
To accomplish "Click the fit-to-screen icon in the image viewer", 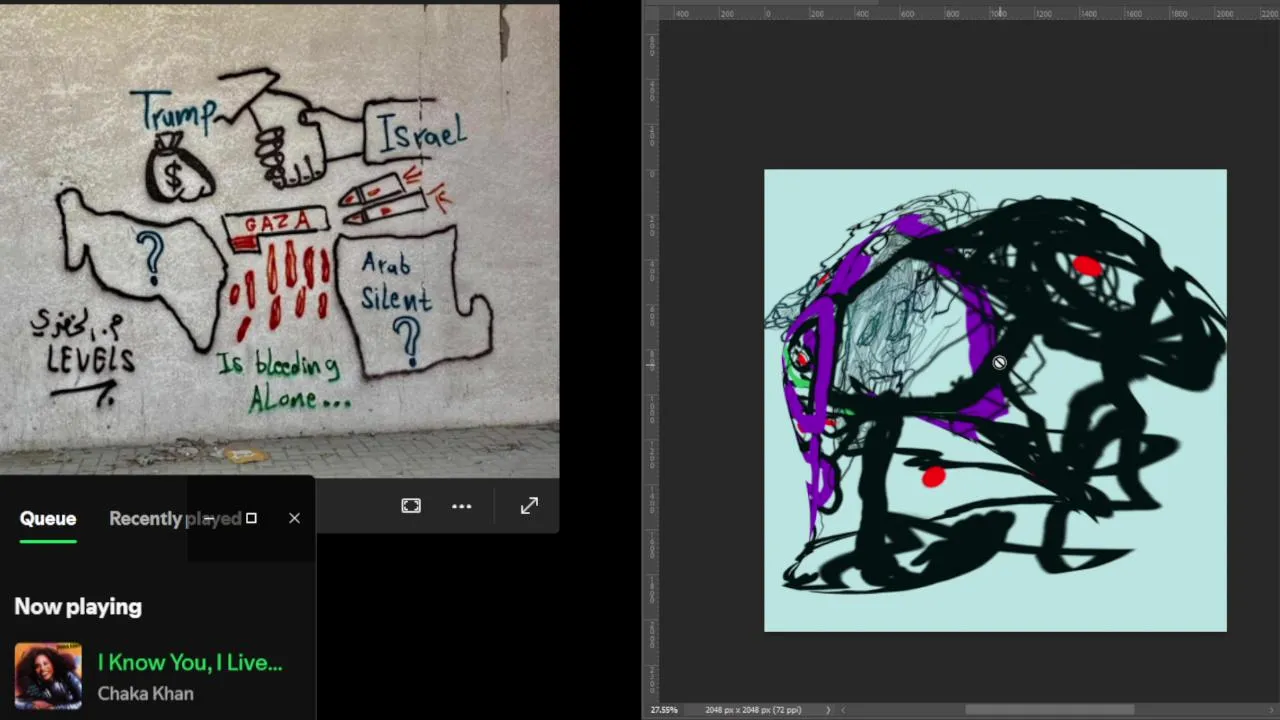I will point(411,506).
